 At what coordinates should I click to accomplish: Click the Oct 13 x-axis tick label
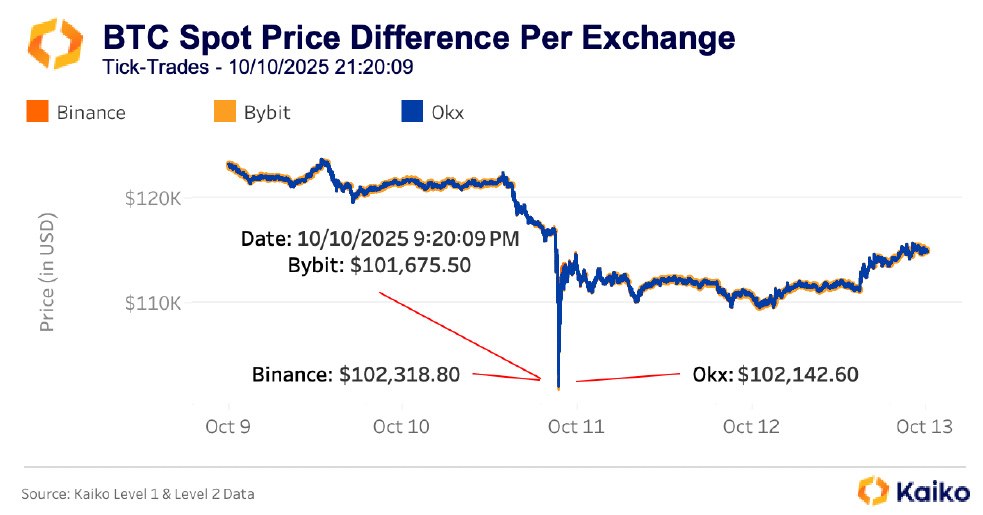[x=924, y=427]
